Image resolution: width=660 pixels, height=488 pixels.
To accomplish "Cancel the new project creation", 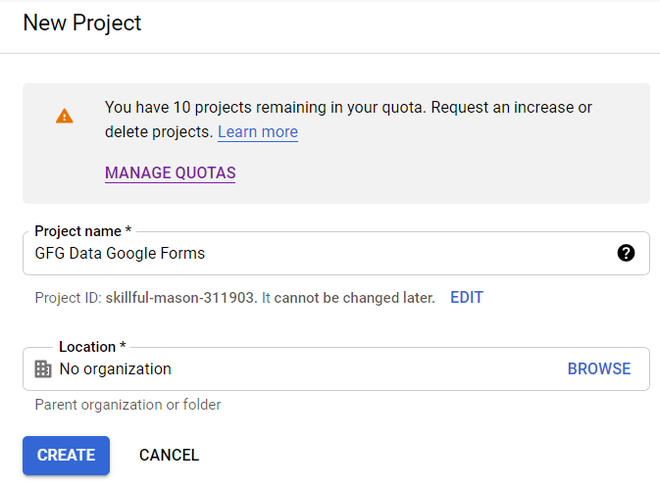I will click(x=169, y=455).
